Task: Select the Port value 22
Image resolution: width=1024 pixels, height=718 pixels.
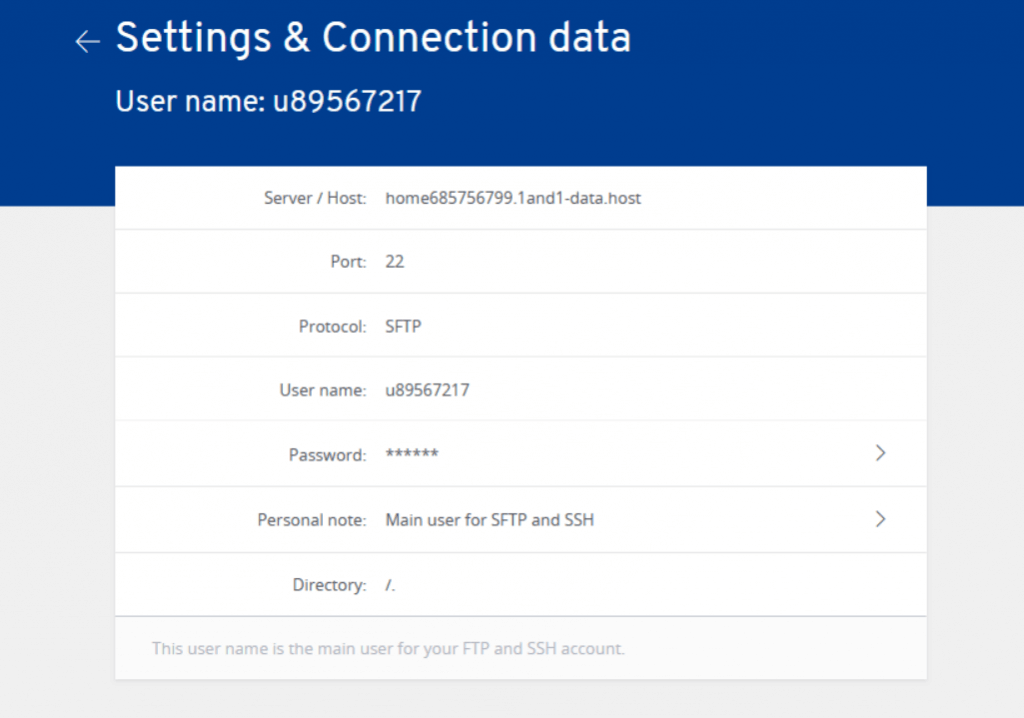Action: [x=393, y=261]
